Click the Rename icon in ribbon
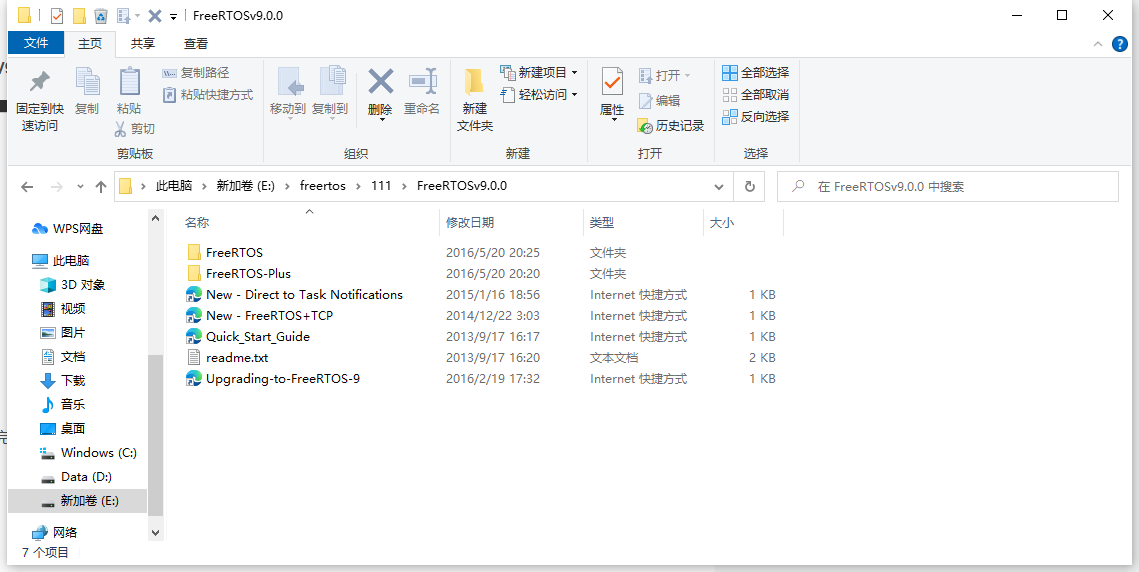This screenshot has height=572, width=1139. pos(422,84)
